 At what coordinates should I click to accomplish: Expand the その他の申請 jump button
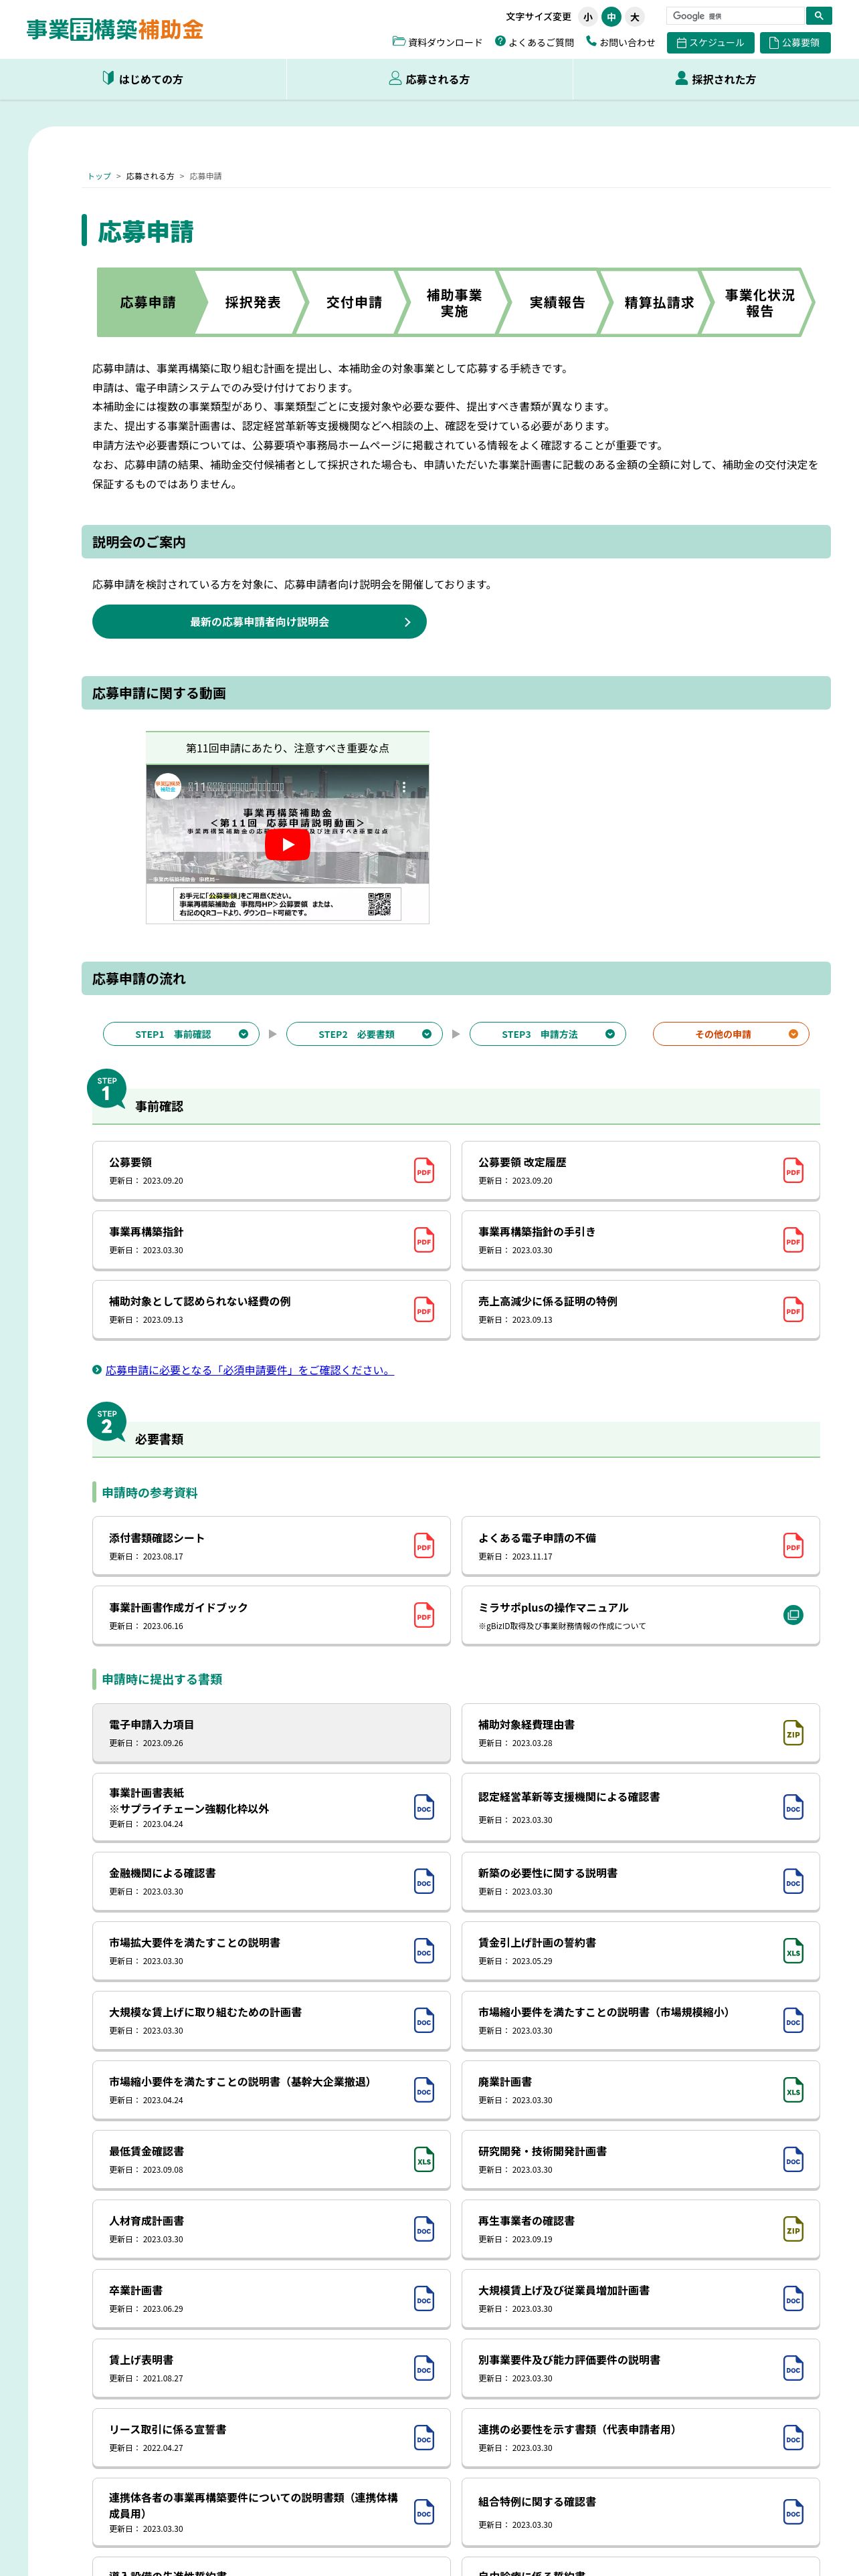click(x=731, y=1034)
